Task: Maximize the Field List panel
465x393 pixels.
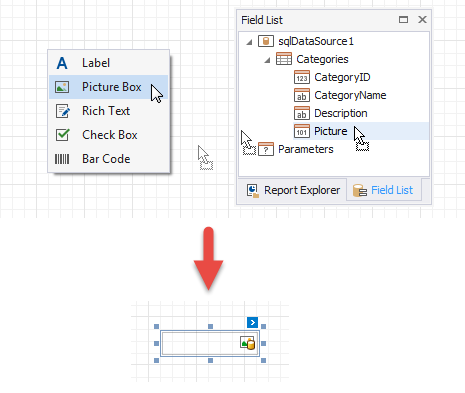Action: point(403,20)
